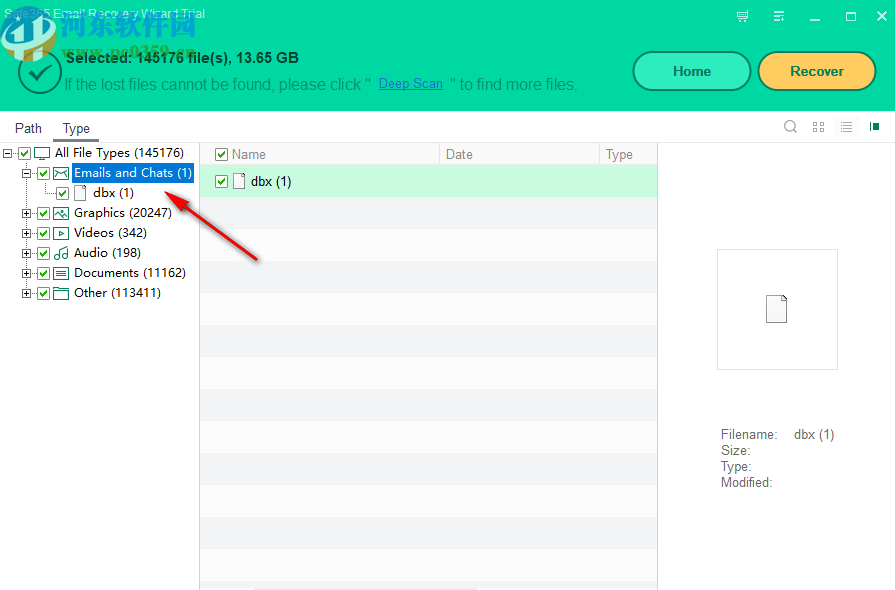Click the Audio music note icon

(x=61, y=252)
